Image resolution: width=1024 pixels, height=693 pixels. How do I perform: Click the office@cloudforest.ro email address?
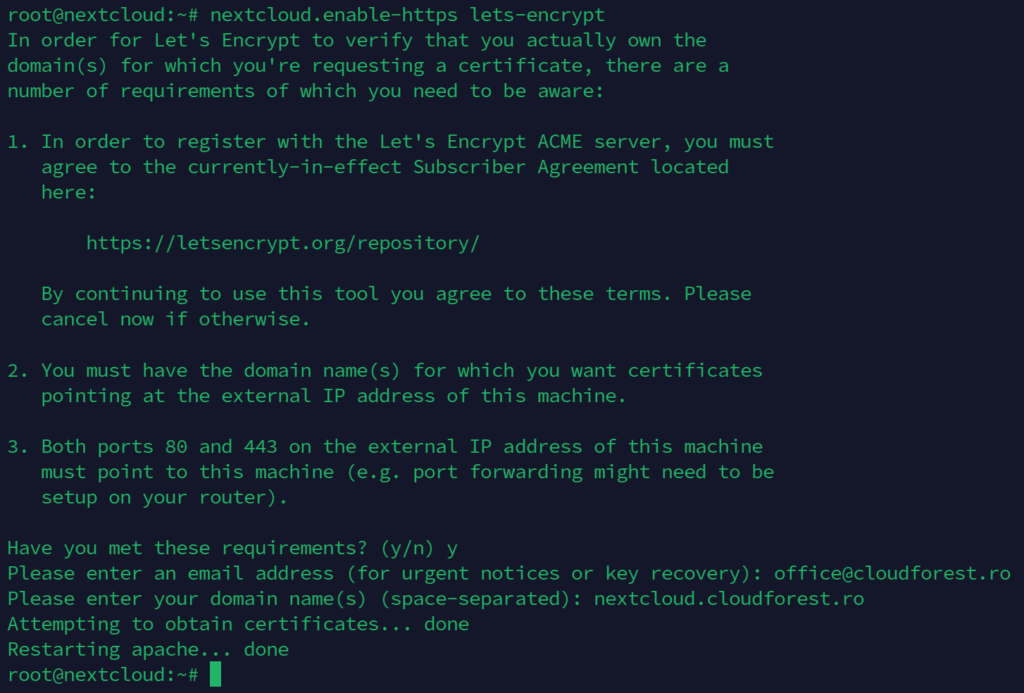coord(892,573)
